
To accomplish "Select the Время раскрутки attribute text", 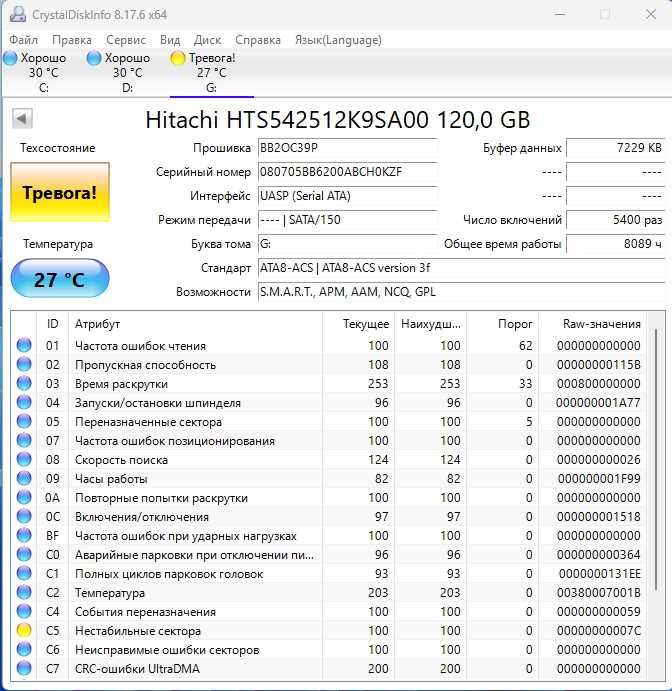I will [121, 384].
